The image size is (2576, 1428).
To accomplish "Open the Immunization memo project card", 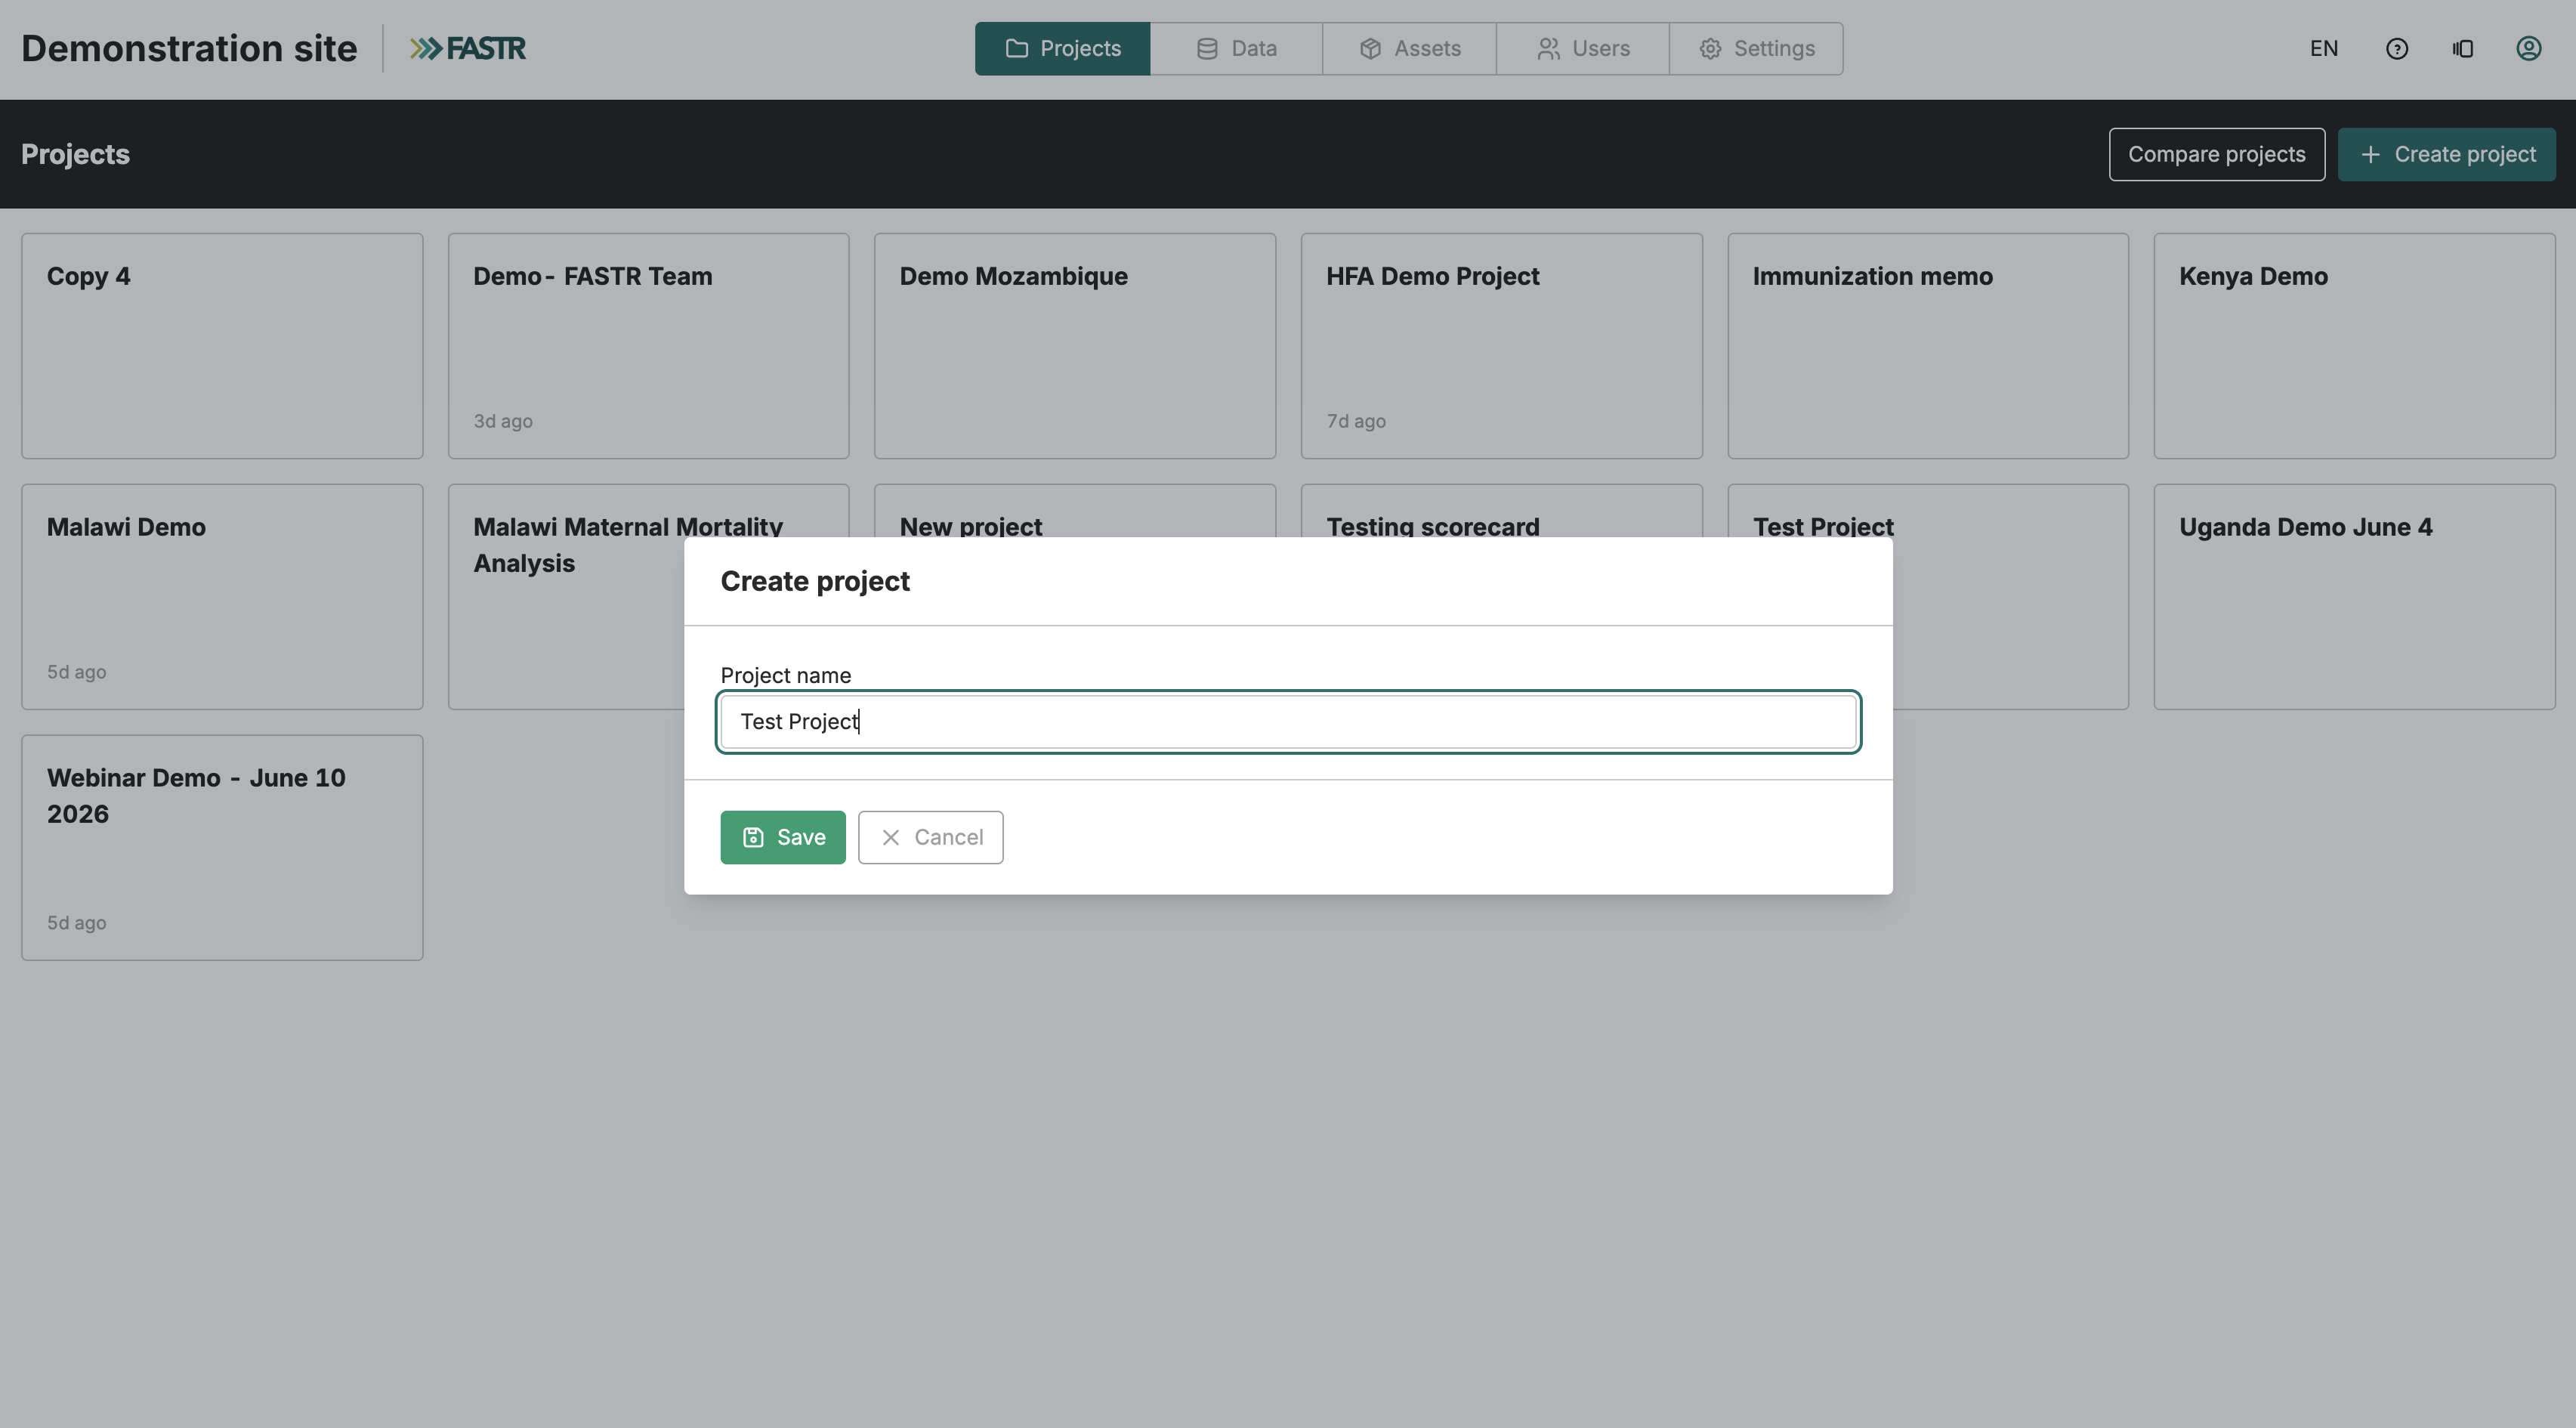I will click(1928, 346).
